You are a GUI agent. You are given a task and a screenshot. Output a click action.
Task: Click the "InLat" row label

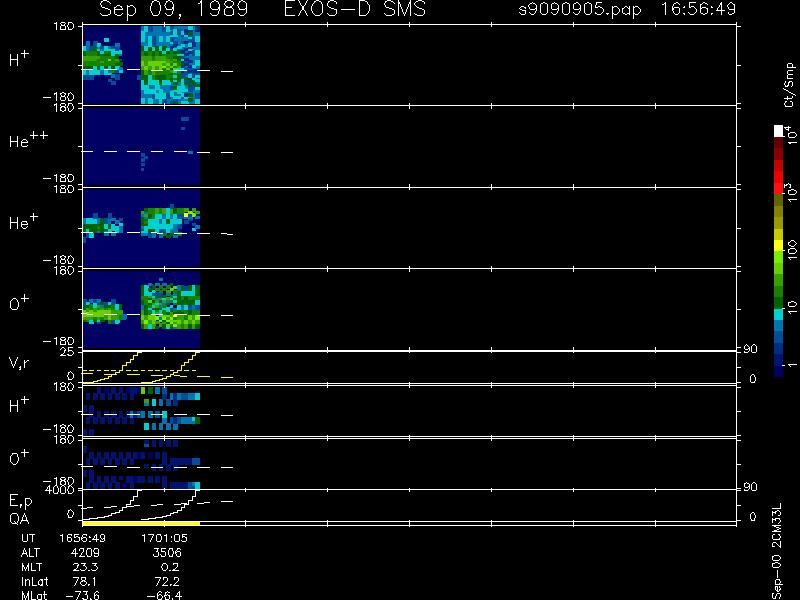tap(35, 582)
